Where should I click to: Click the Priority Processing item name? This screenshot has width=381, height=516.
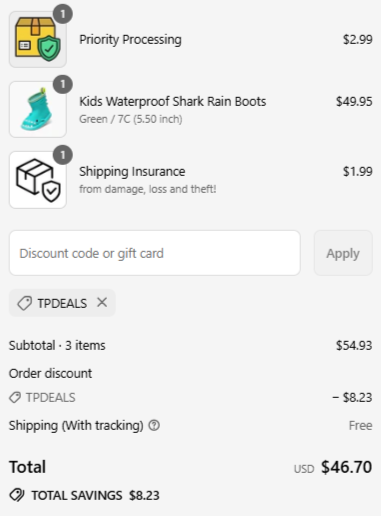pos(130,39)
